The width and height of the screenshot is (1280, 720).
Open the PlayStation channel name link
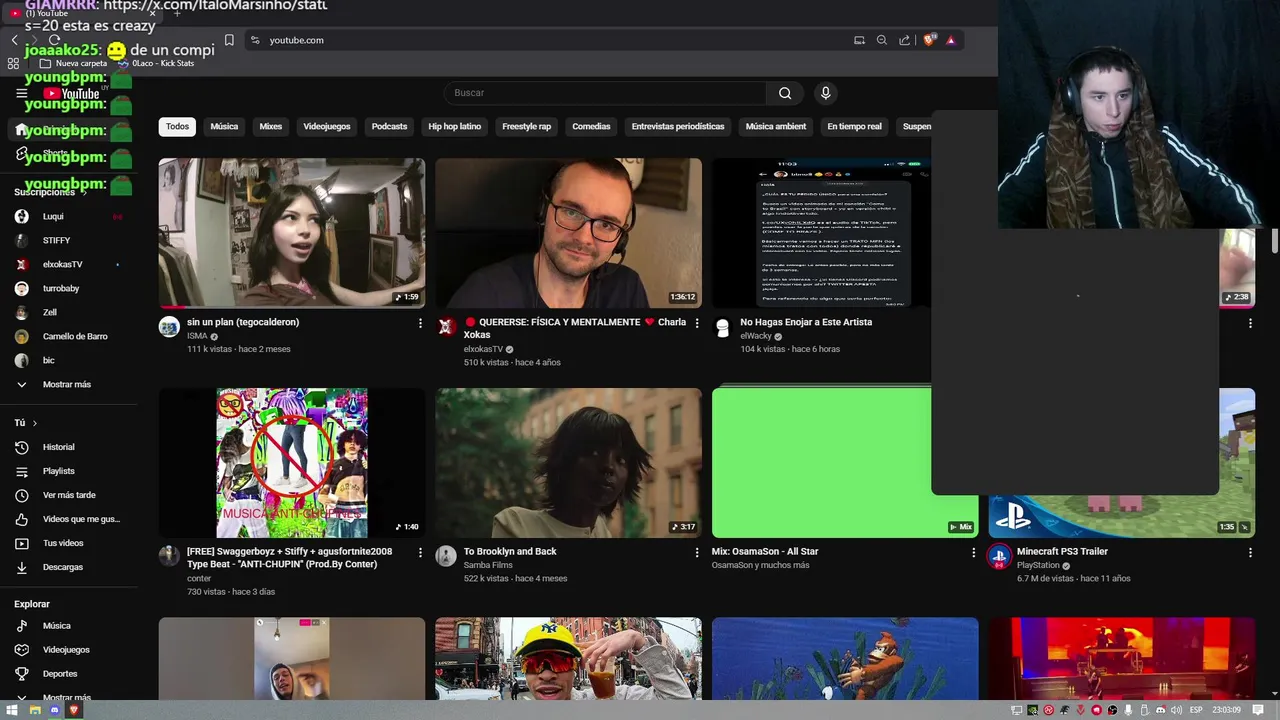[x=1038, y=565]
